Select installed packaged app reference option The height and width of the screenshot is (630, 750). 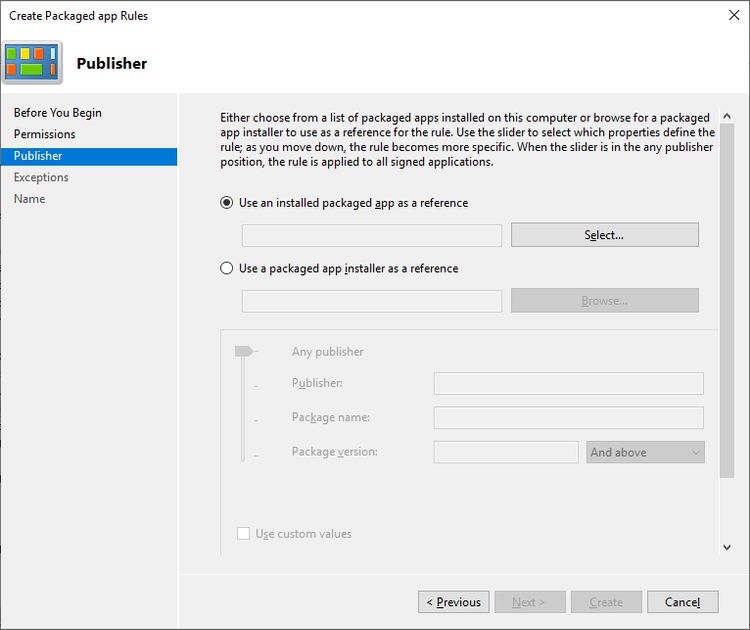coord(227,203)
